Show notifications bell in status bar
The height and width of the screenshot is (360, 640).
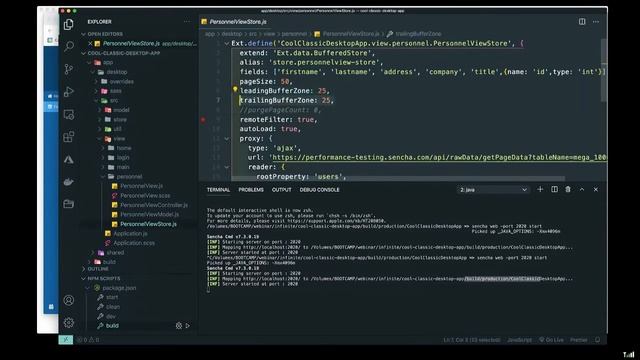pos(598,340)
